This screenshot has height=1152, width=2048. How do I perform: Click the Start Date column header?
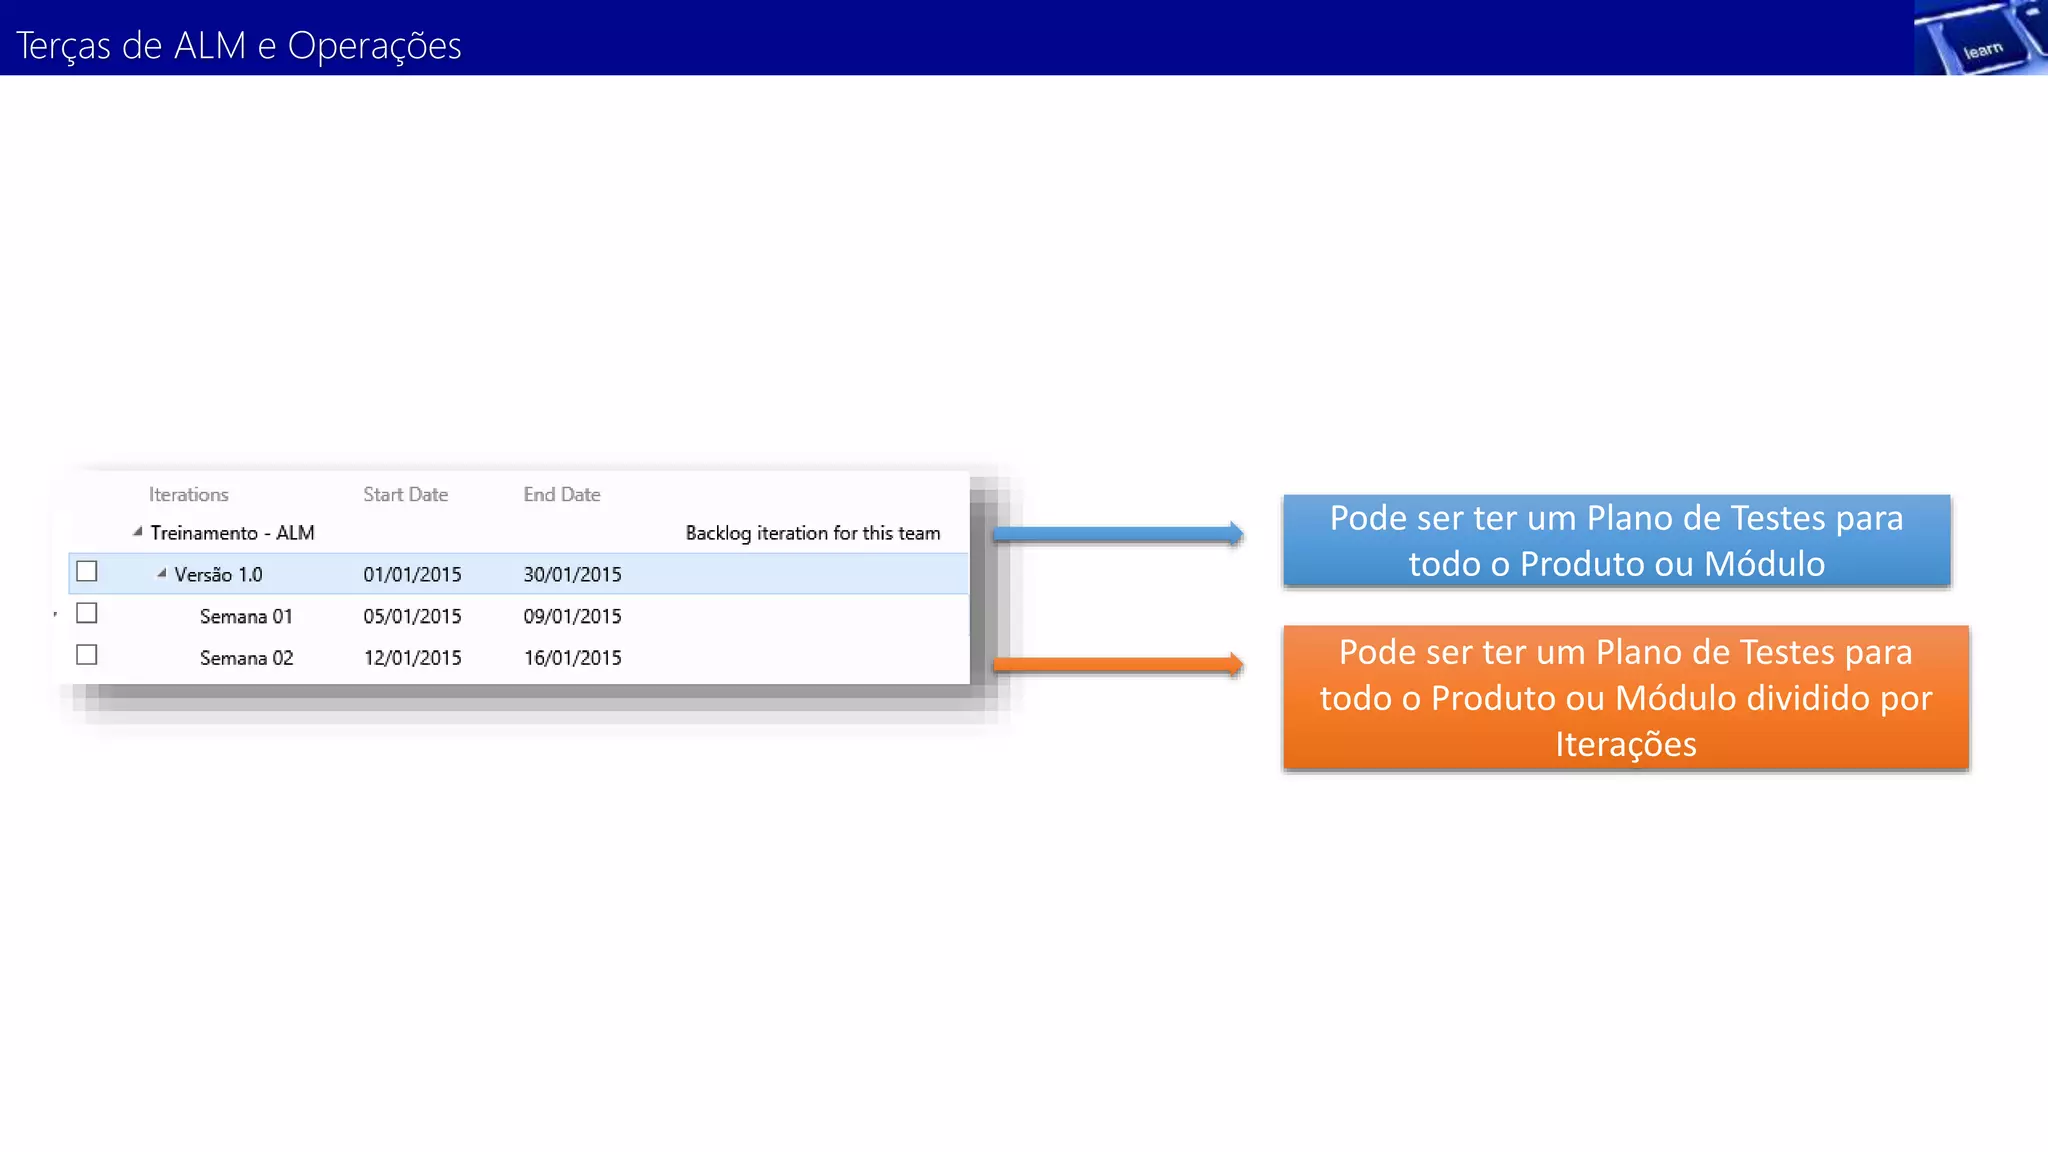(405, 494)
